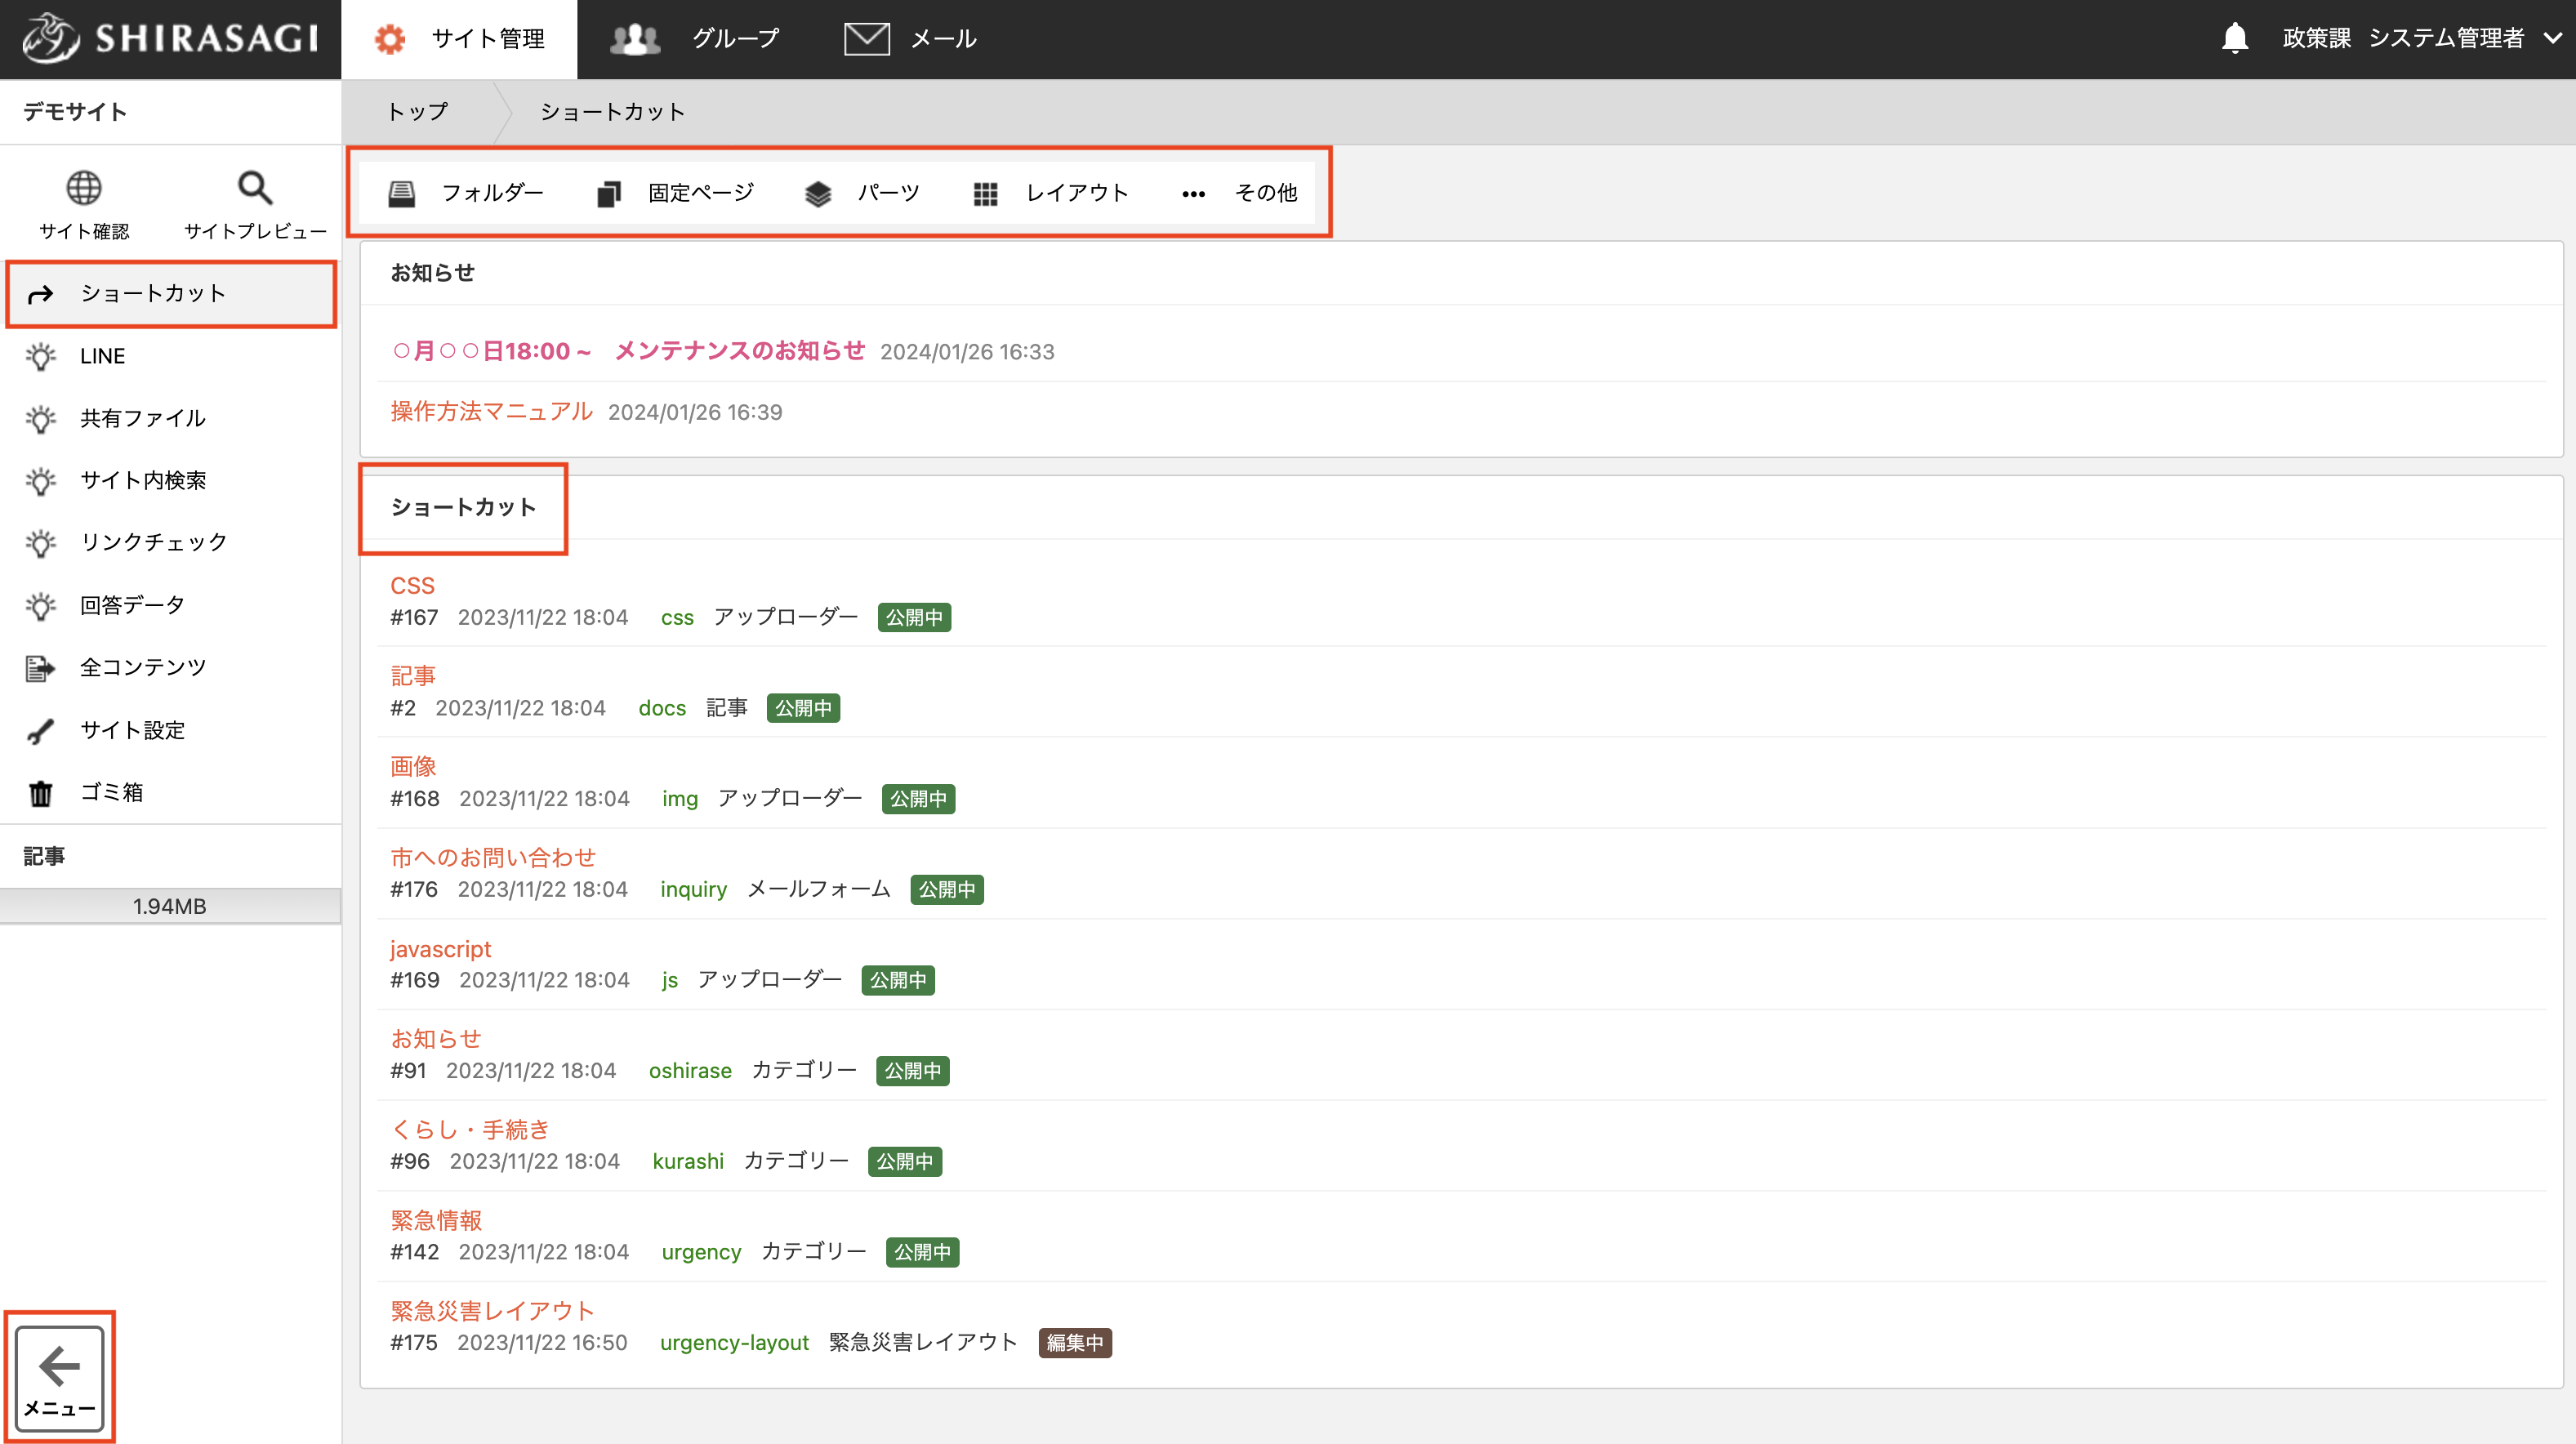Image resolution: width=2576 pixels, height=1444 pixels.
Task: Open the 緊急情報 shortcut
Action: (x=435, y=1220)
